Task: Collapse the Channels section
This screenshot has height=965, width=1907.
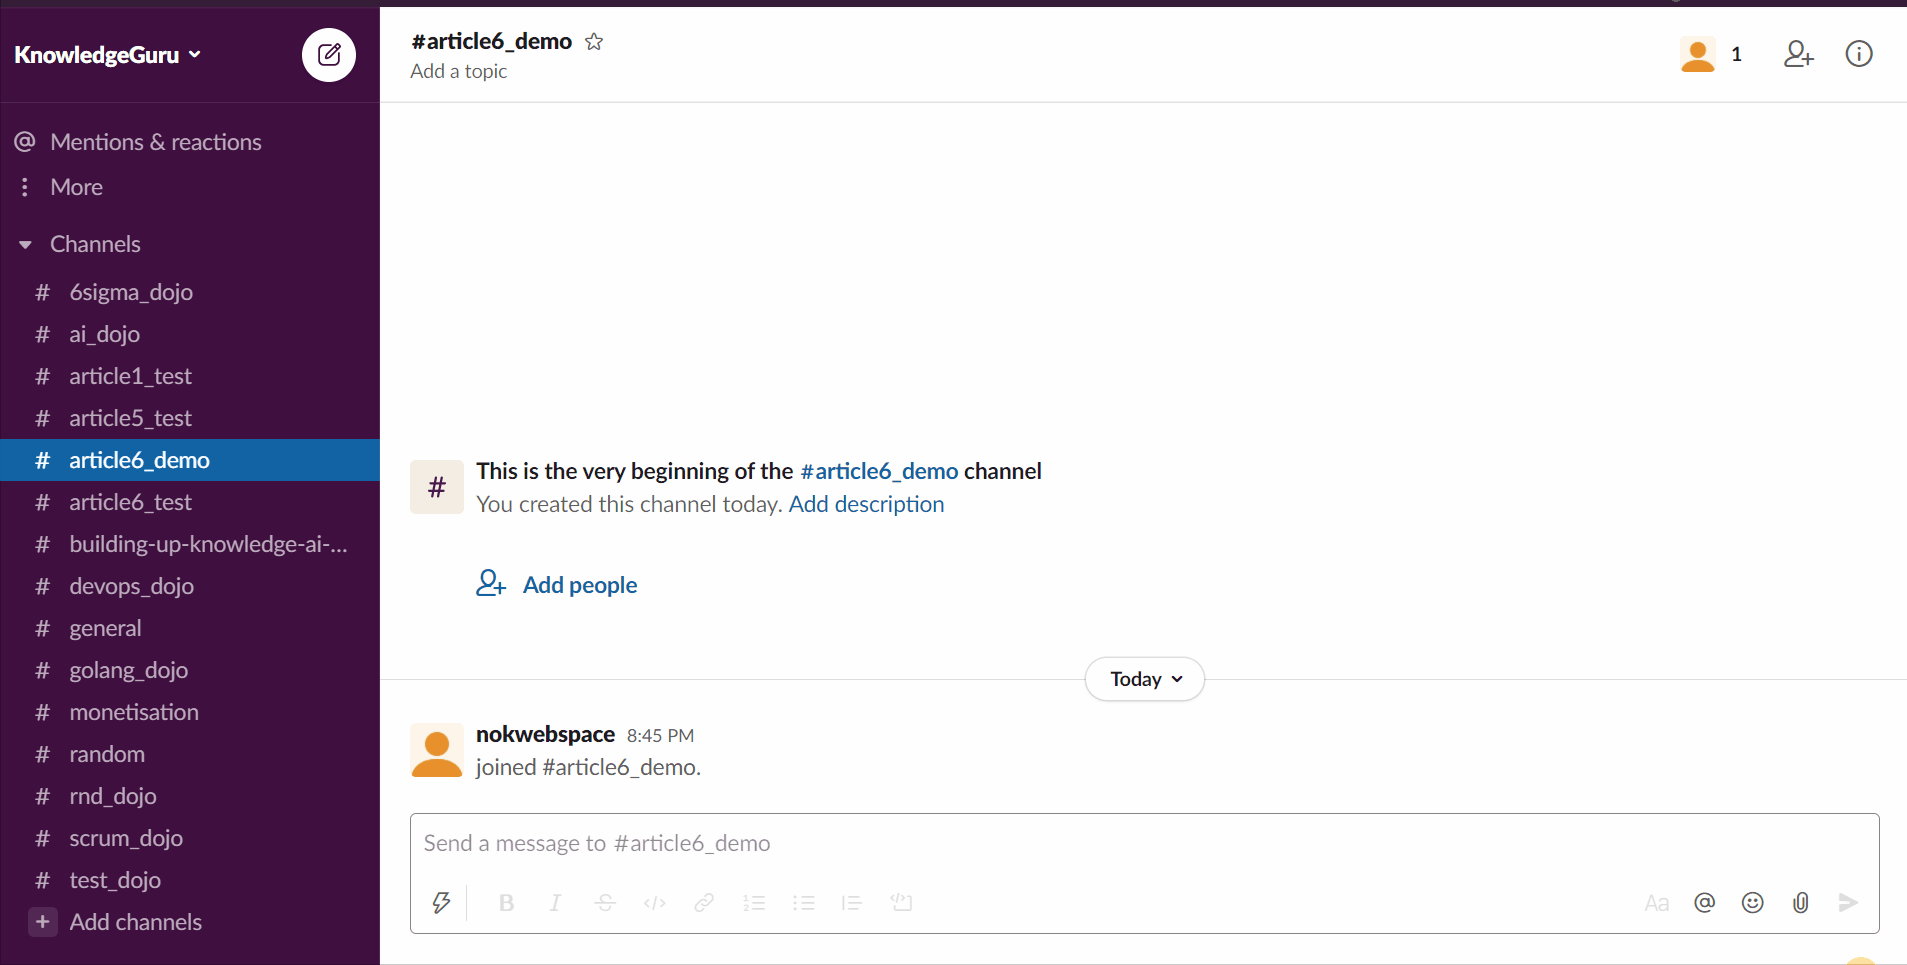Action: pyautogui.click(x=25, y=244)
